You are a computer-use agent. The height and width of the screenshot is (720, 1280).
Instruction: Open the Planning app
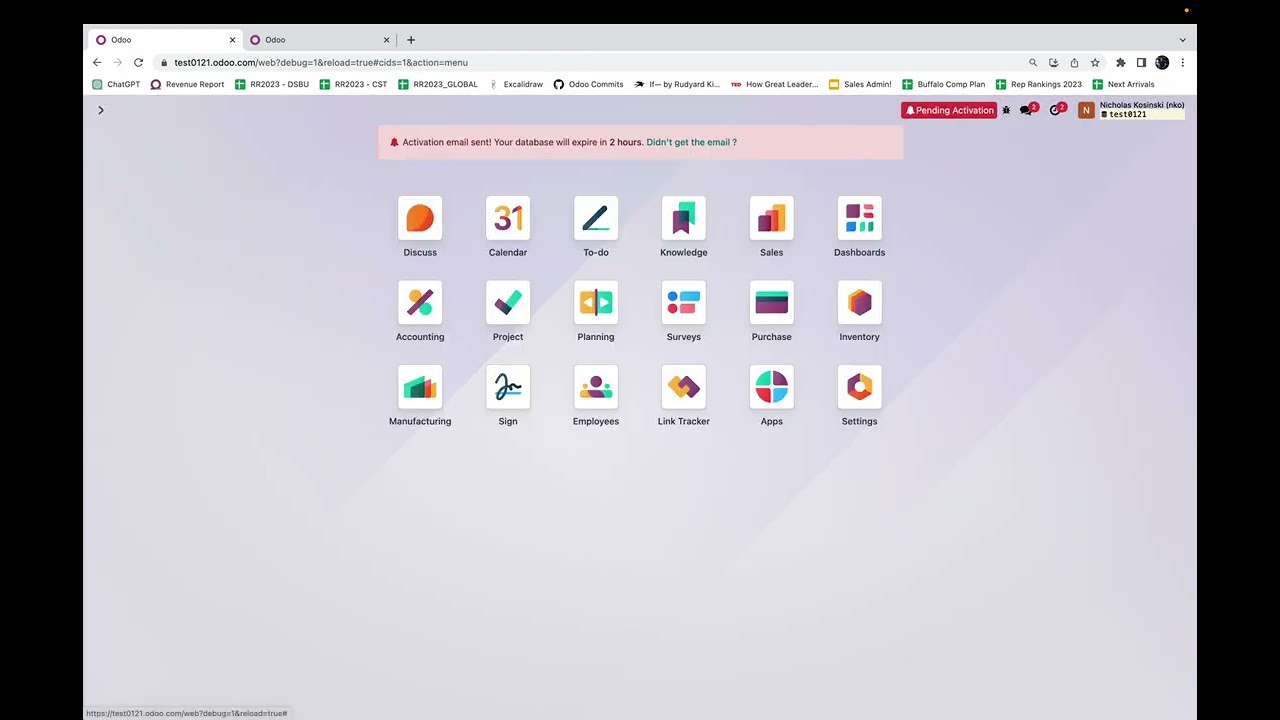pyautogui.click(x=596, y=302)
